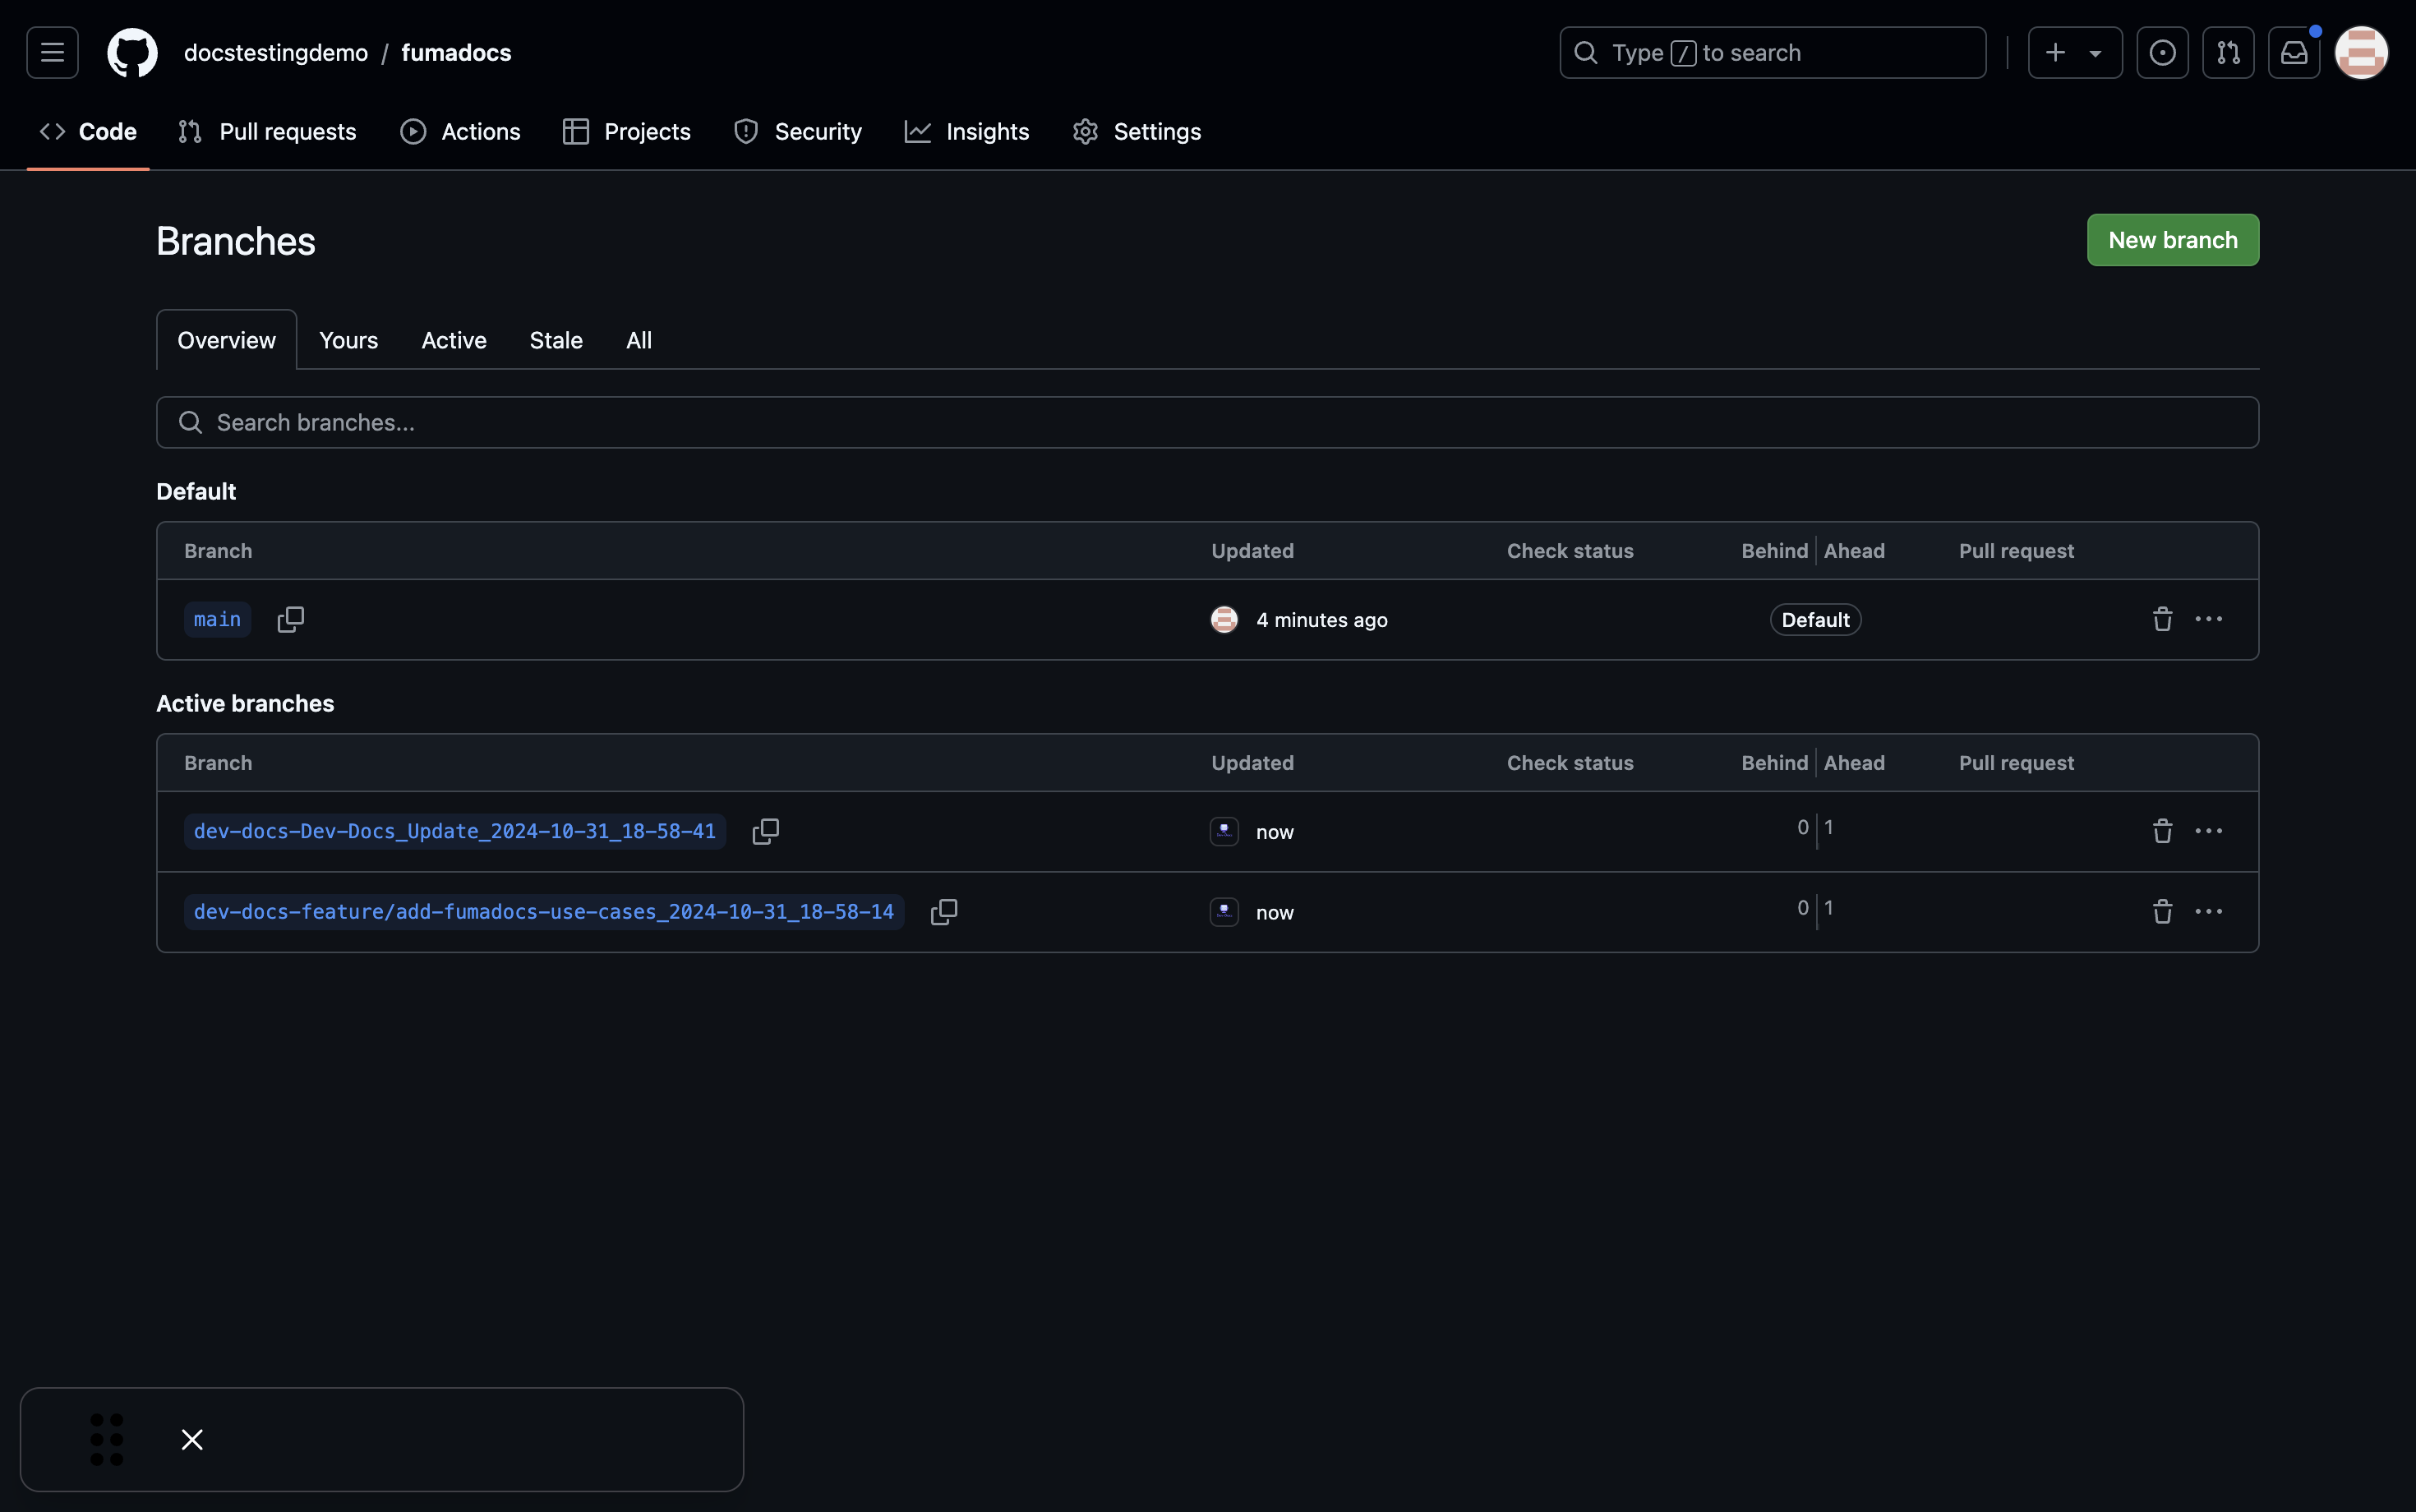Screen dimensions: 2416x1512
Task: Open the Insights repository tab
Action: tap(967, 132)
